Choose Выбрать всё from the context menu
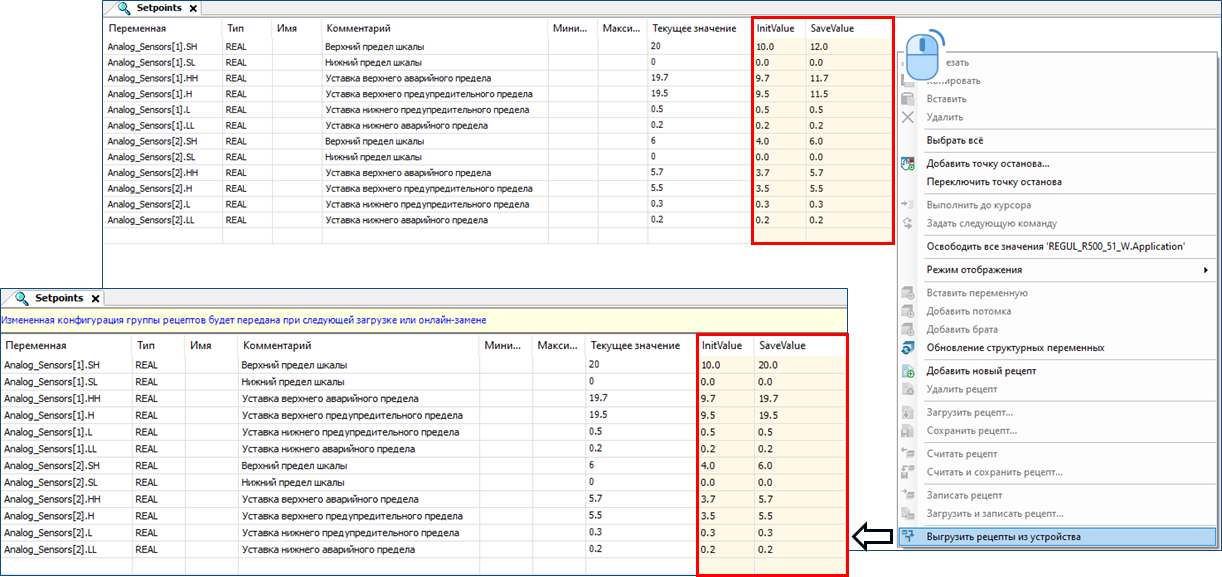Viewport: 1222px width, 577px height. click(961, 140)
